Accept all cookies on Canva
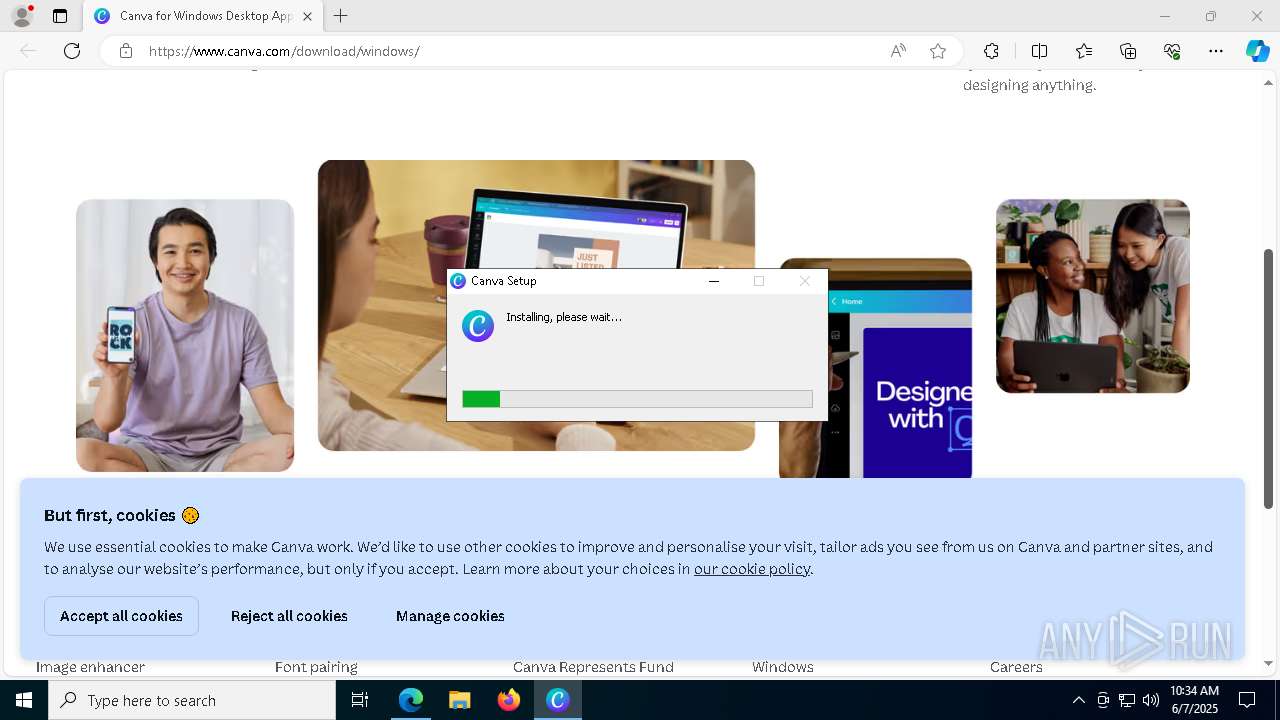 (x=121, y=616)
